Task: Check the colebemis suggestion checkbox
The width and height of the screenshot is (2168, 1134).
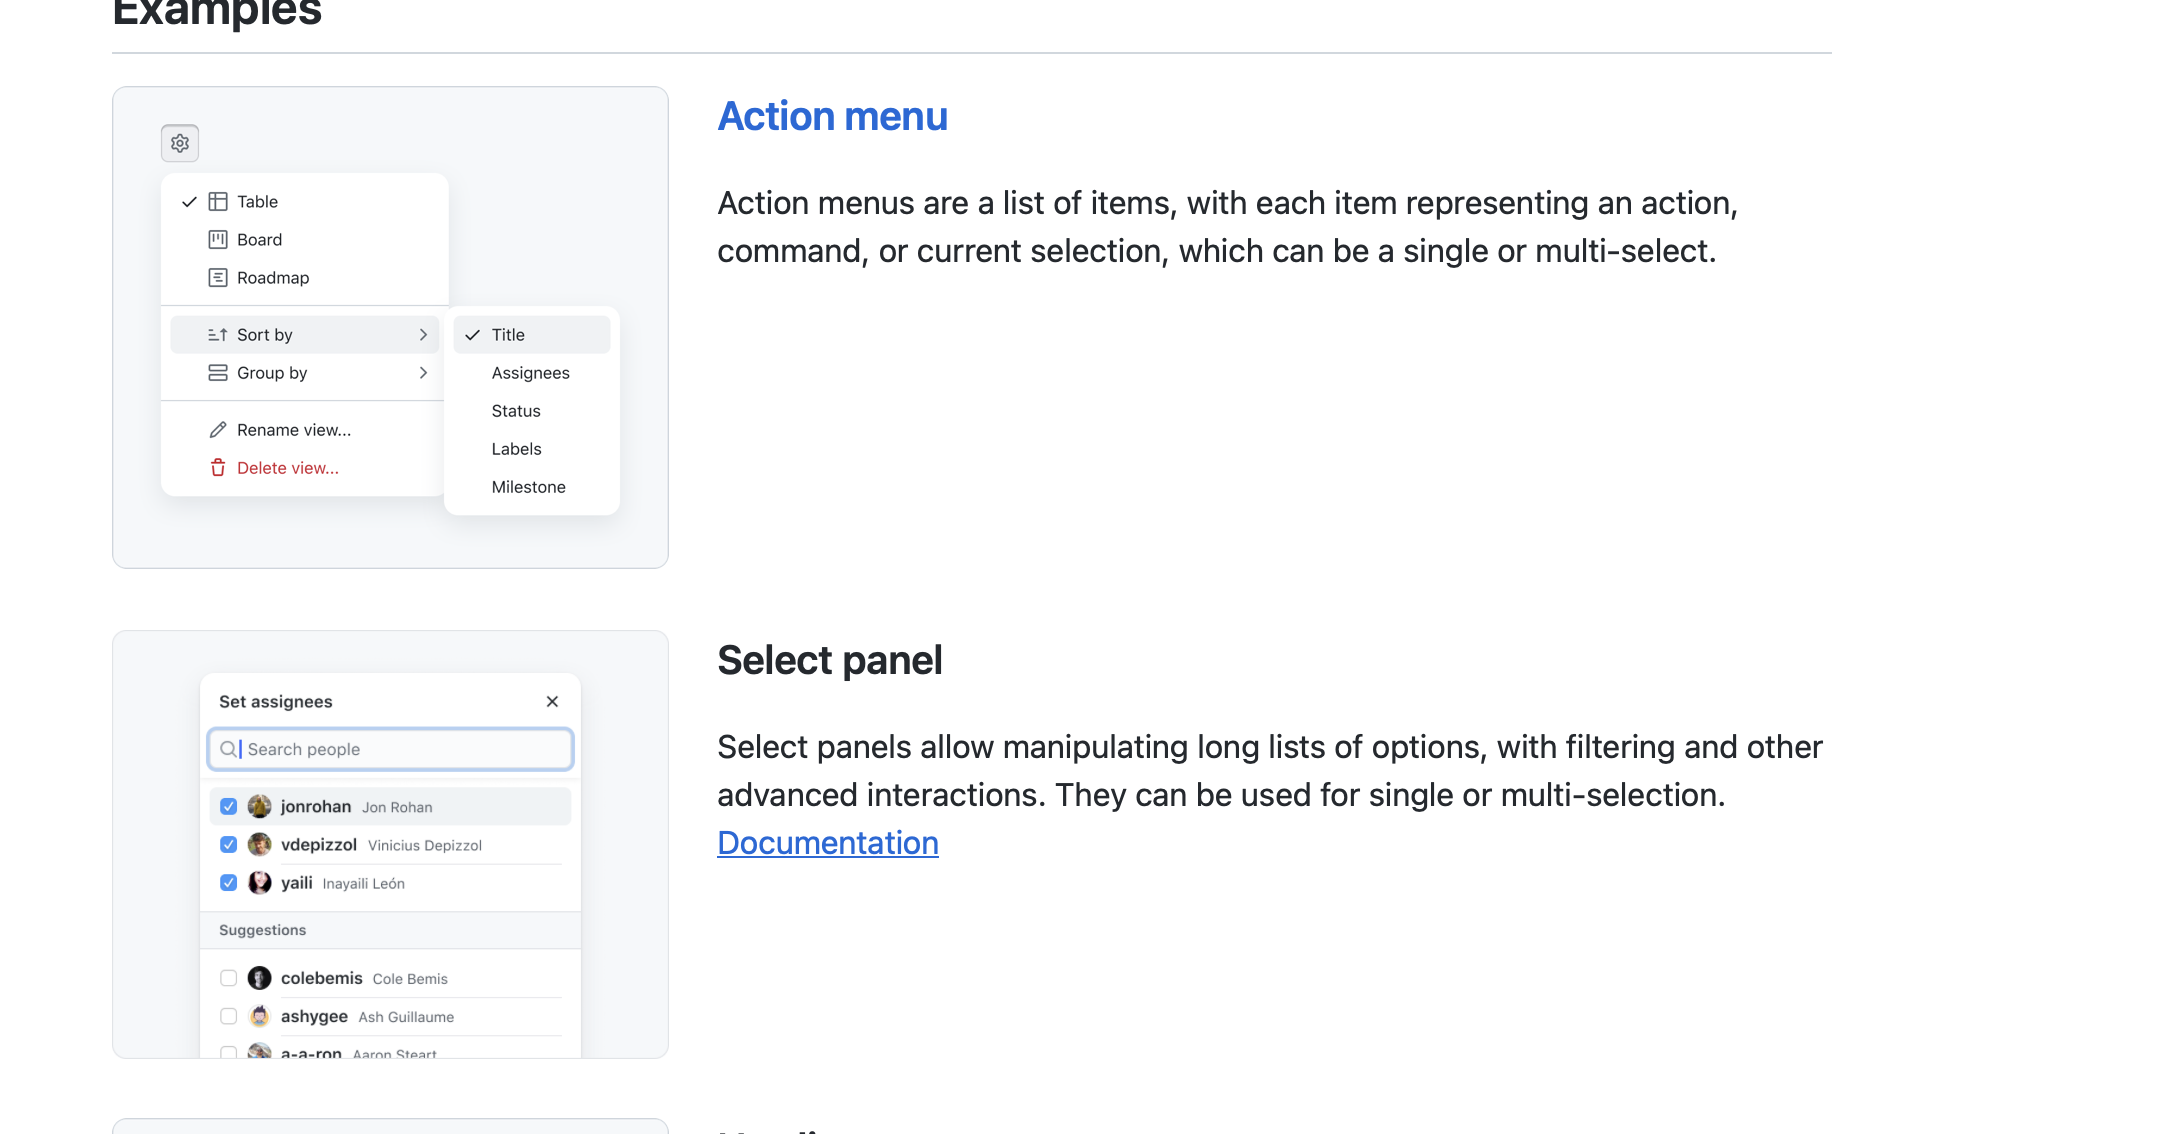Action: tap(229, 977)
